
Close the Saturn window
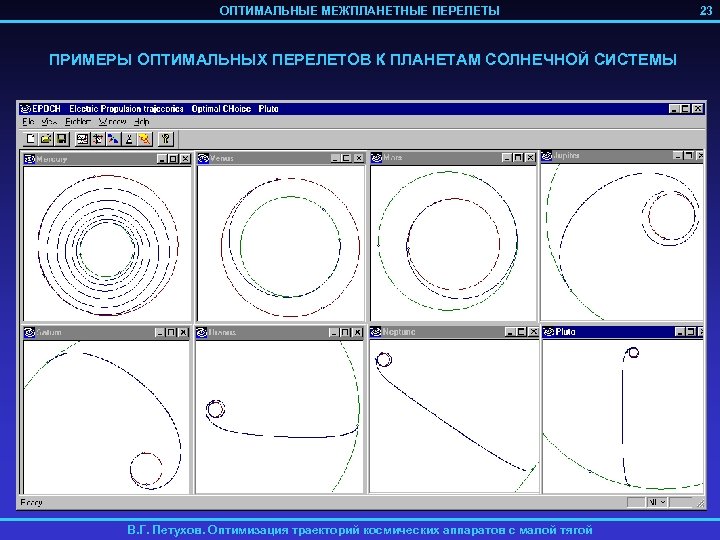[183, 332]
